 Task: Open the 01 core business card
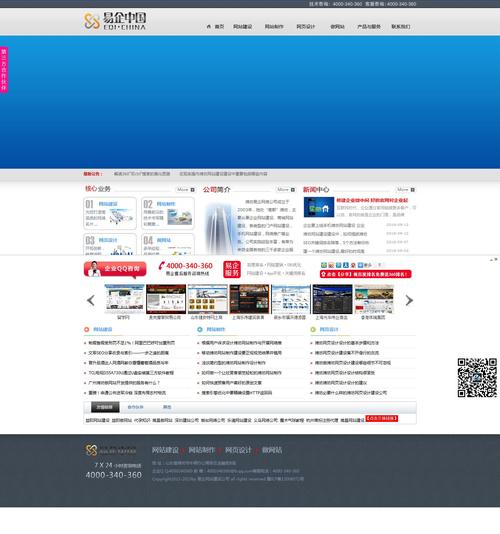pyautogui.click(x=110, y=213)
